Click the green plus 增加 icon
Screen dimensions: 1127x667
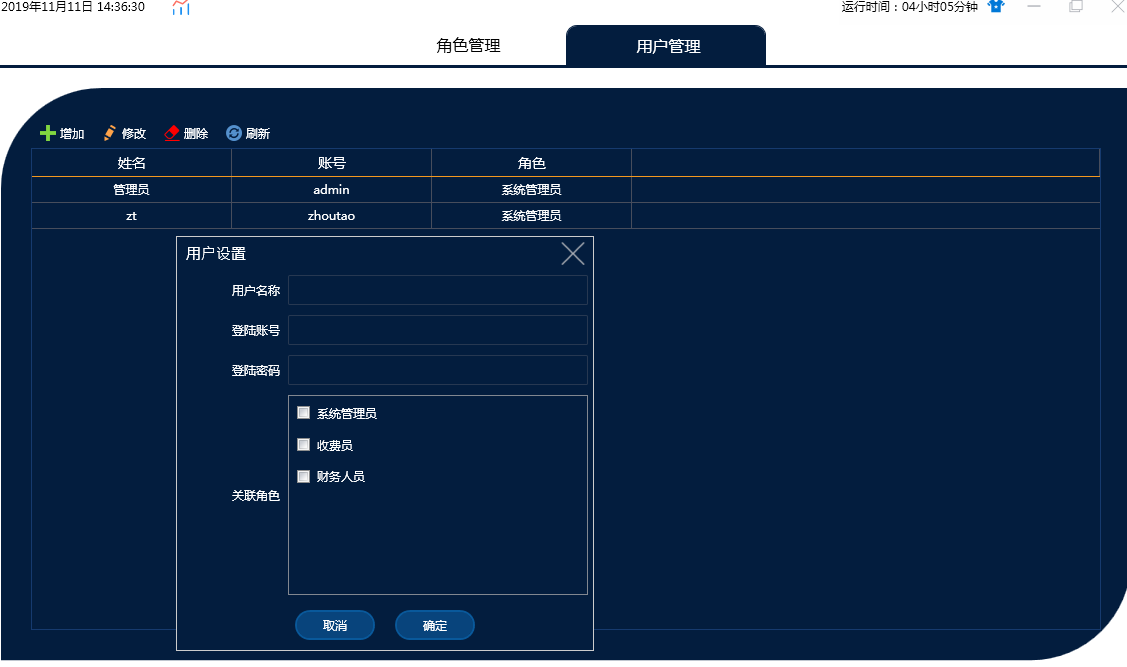click(47, 133)
